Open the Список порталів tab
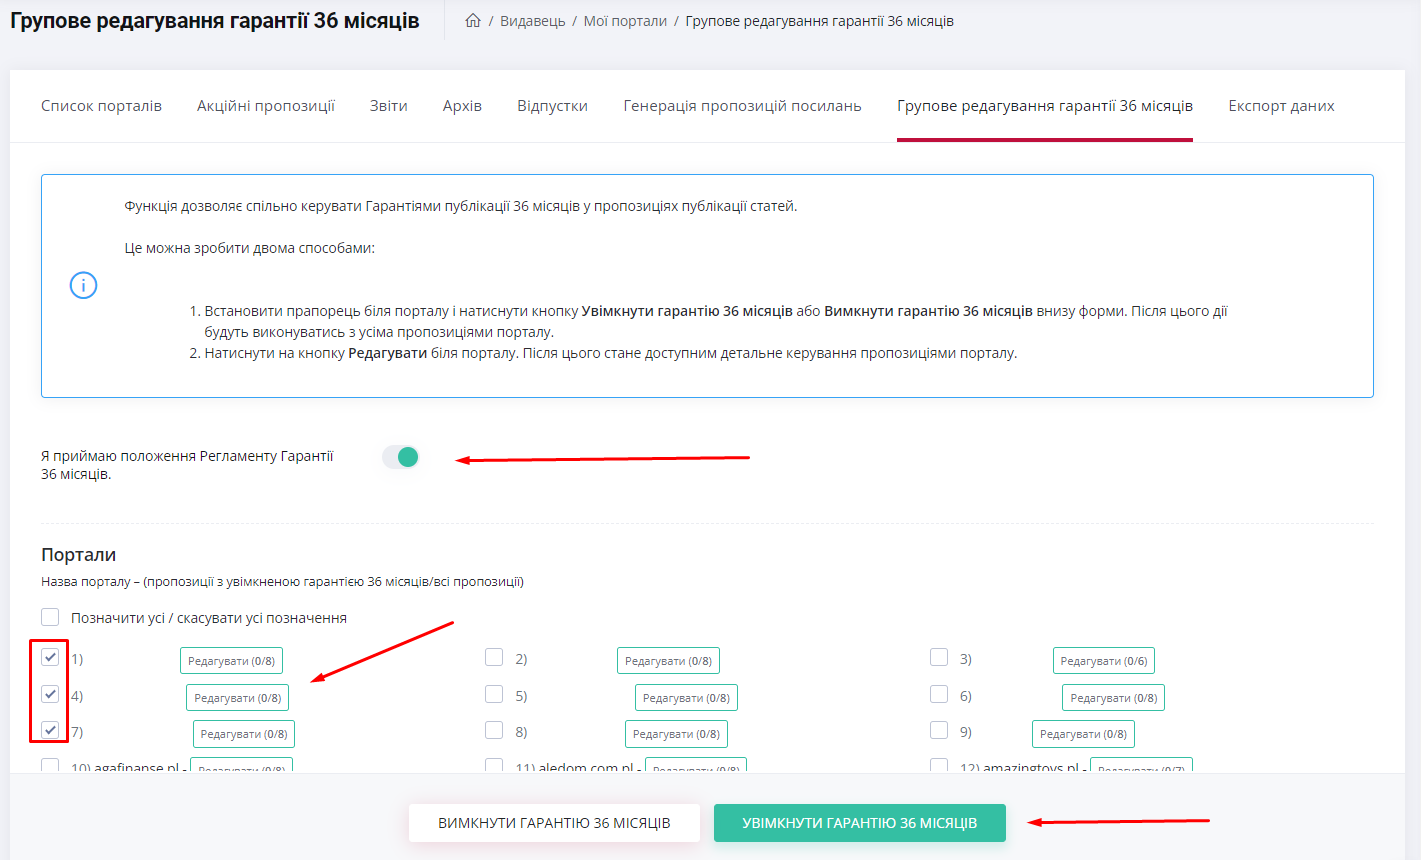The width and height of the screenshot is (1423, 860). [101, 106]
